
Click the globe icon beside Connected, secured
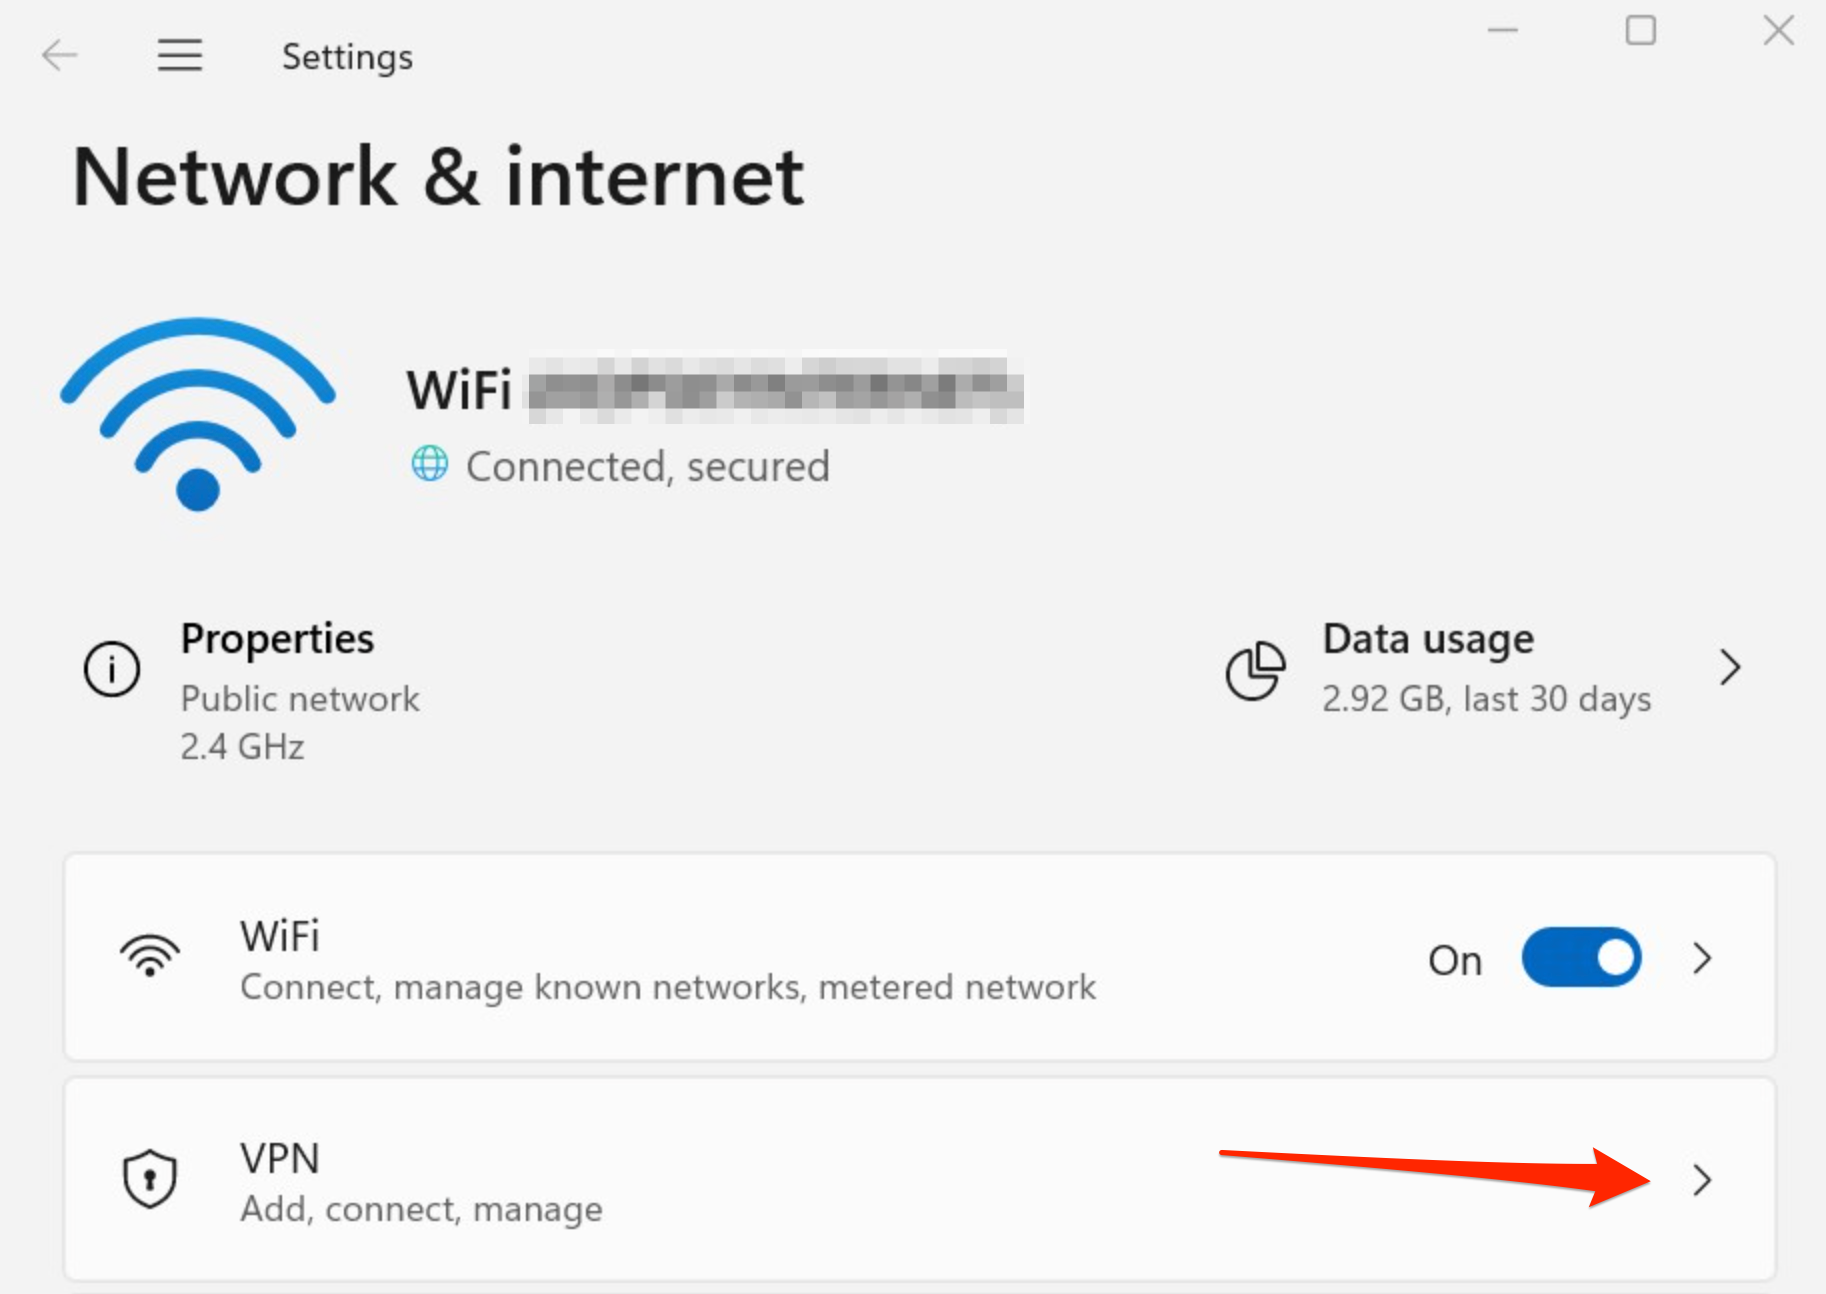pos(430,464)
